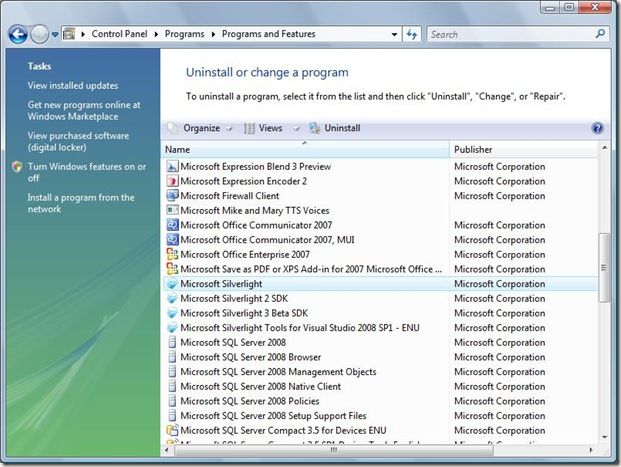Screen dimensions: 621x467
Task: Select Microsoft Expression Blend 3 Preview icon
Action: pos(172,166)
